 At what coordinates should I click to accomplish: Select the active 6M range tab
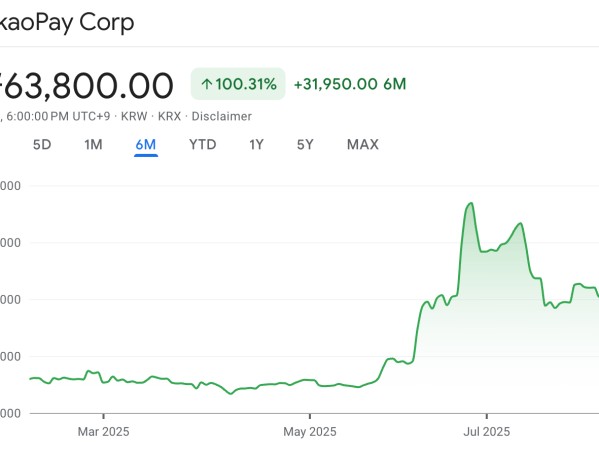[146, 145]
